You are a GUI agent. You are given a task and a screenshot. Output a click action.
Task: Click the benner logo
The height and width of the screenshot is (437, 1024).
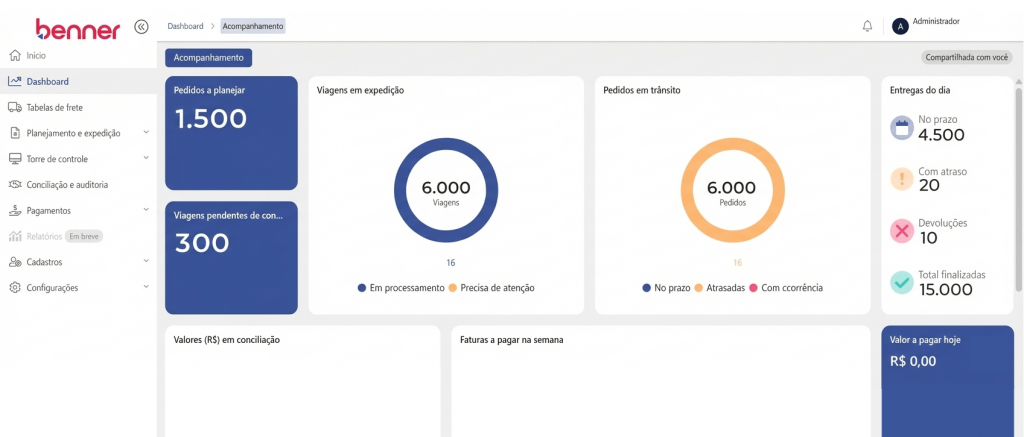pyautogui.click(x=78, y=29)
